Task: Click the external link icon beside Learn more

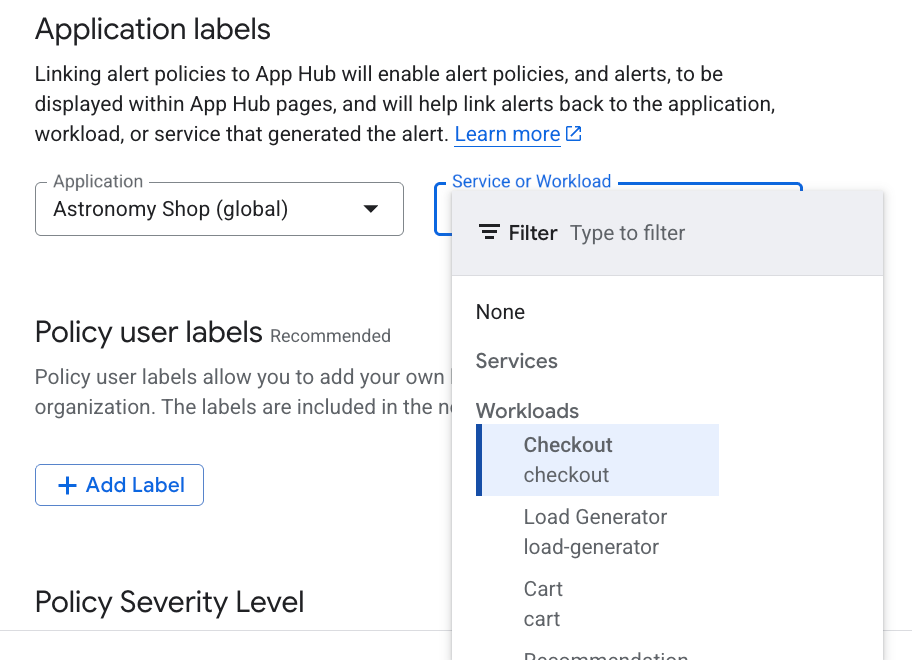Action: tap(572, 133)
